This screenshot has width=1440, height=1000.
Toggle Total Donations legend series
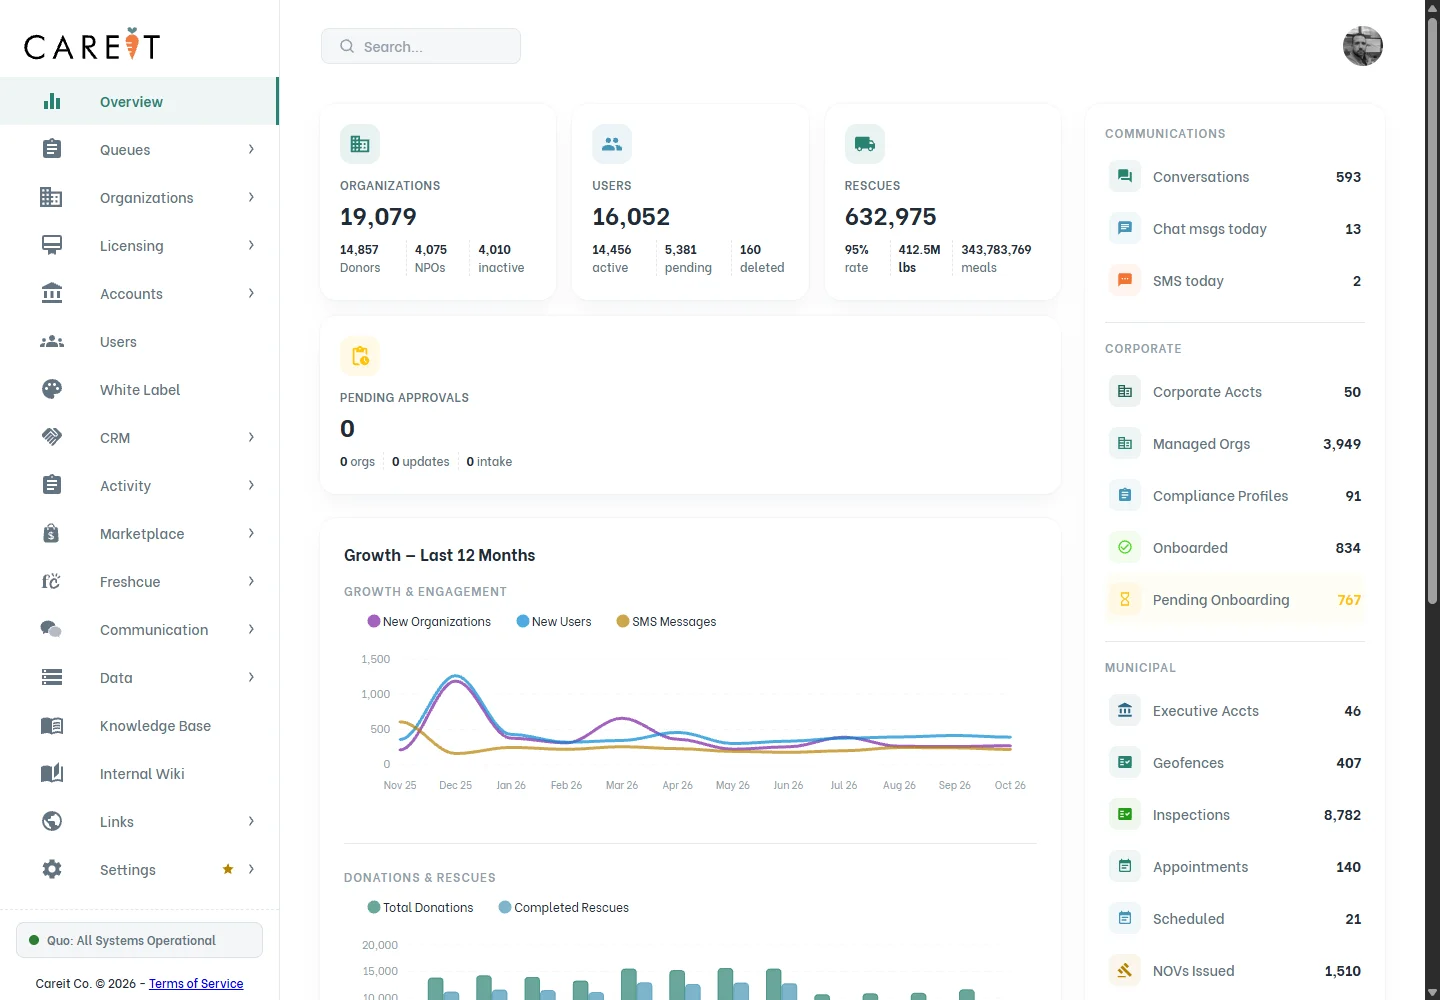pyautogui.click(x=420, y=907)
